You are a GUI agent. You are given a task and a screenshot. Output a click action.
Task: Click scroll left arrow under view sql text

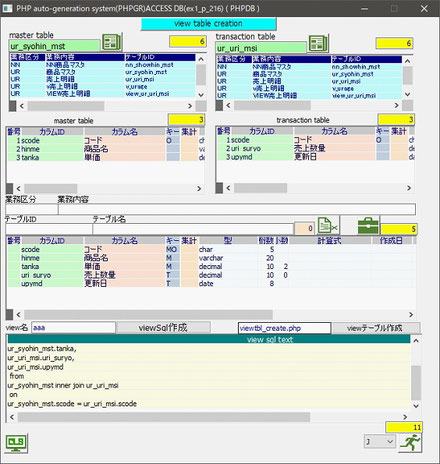point(12,417)
